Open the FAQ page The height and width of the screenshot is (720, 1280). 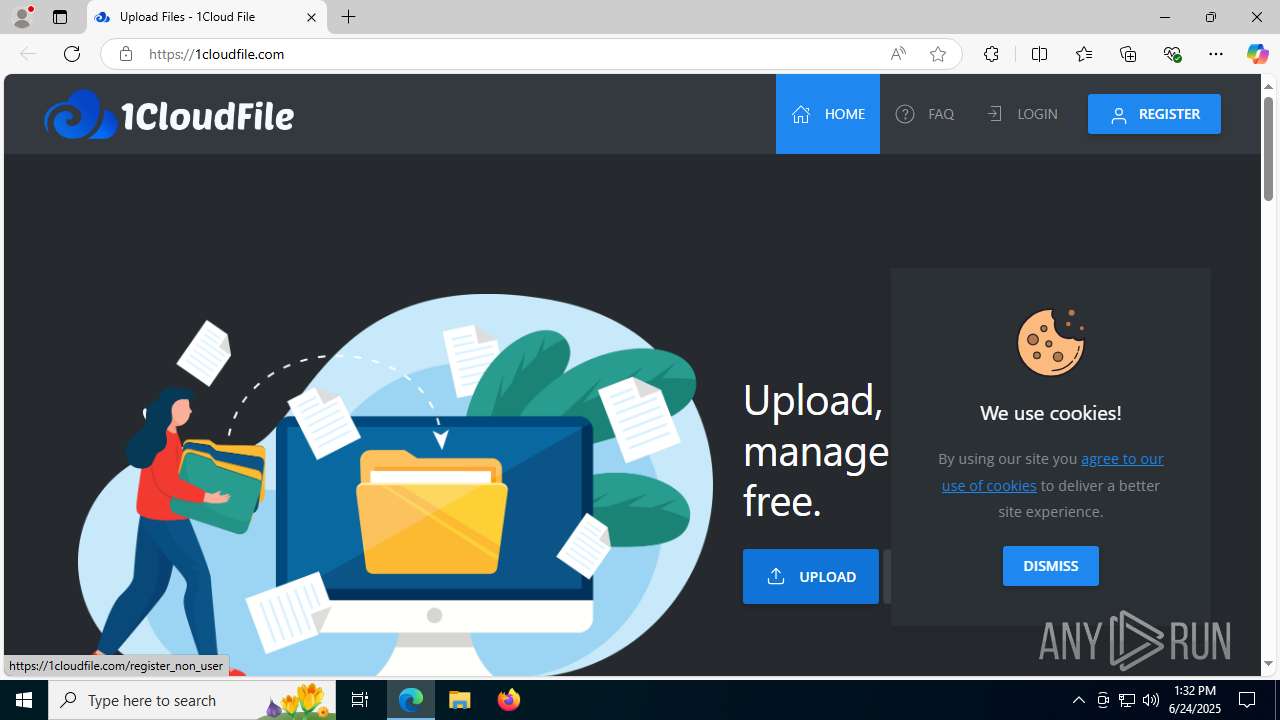pos(925,114)
